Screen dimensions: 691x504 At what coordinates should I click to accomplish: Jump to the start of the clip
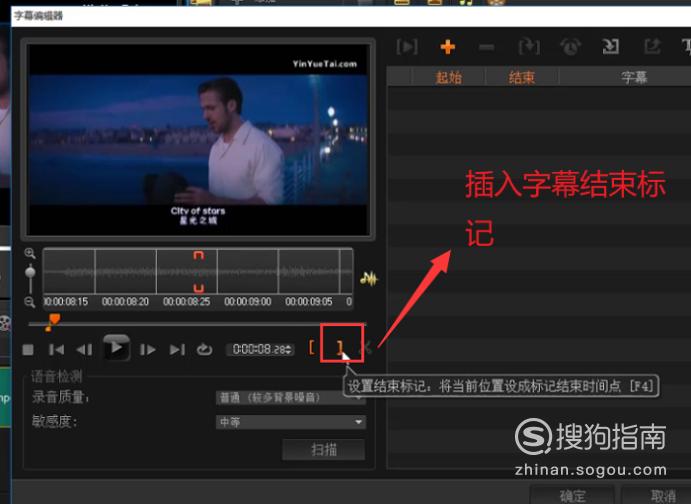(56, 350)
